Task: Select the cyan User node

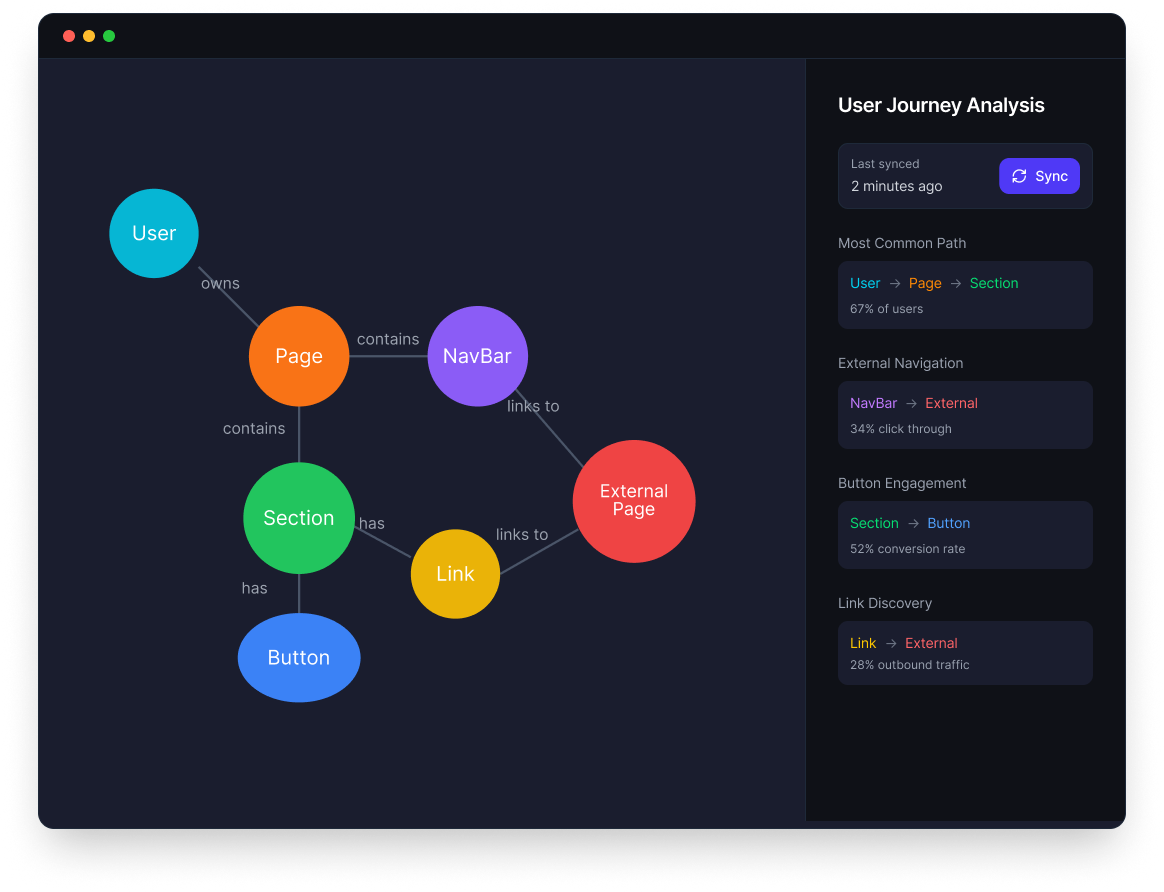Action: (x=154, y=233)
